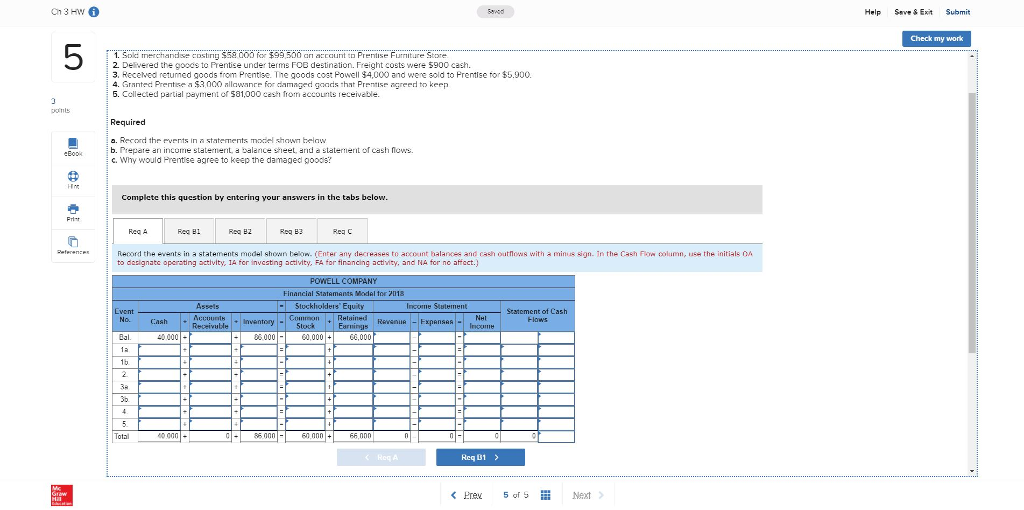Click the blue Req B1 forward button
1024x510 pixels.
[480, 458]
